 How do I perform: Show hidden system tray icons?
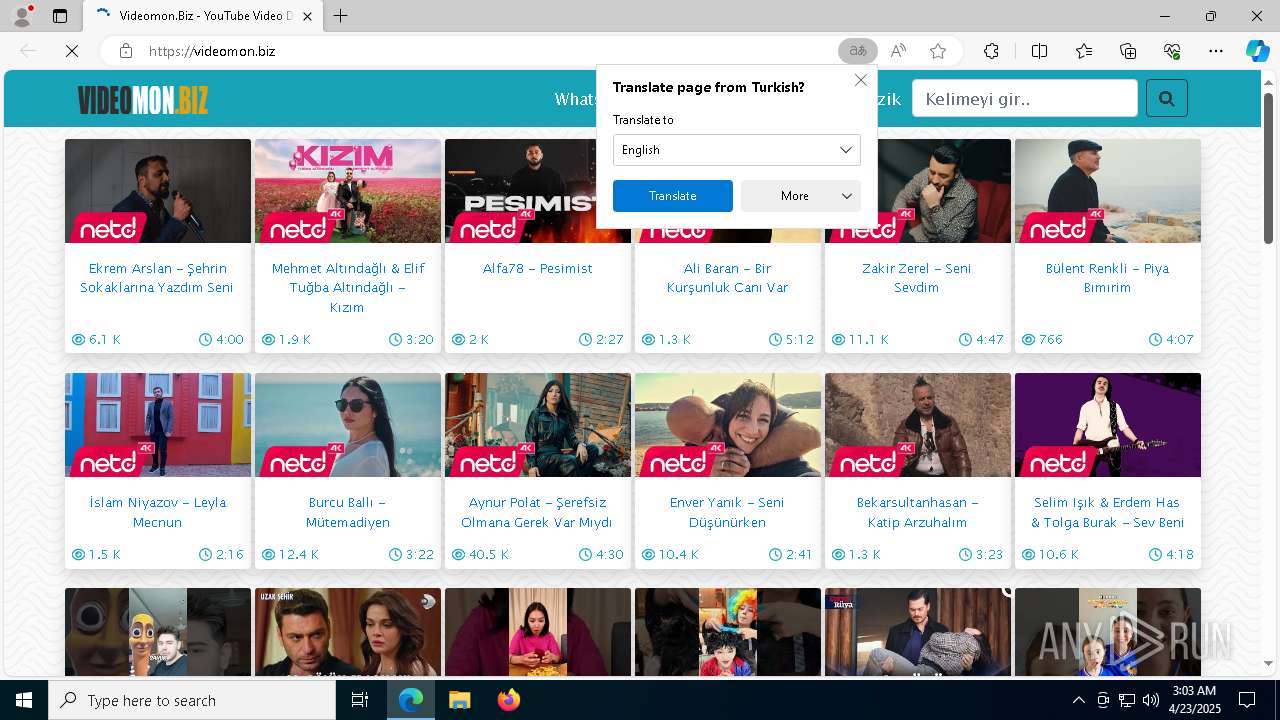pos(1078,700)
